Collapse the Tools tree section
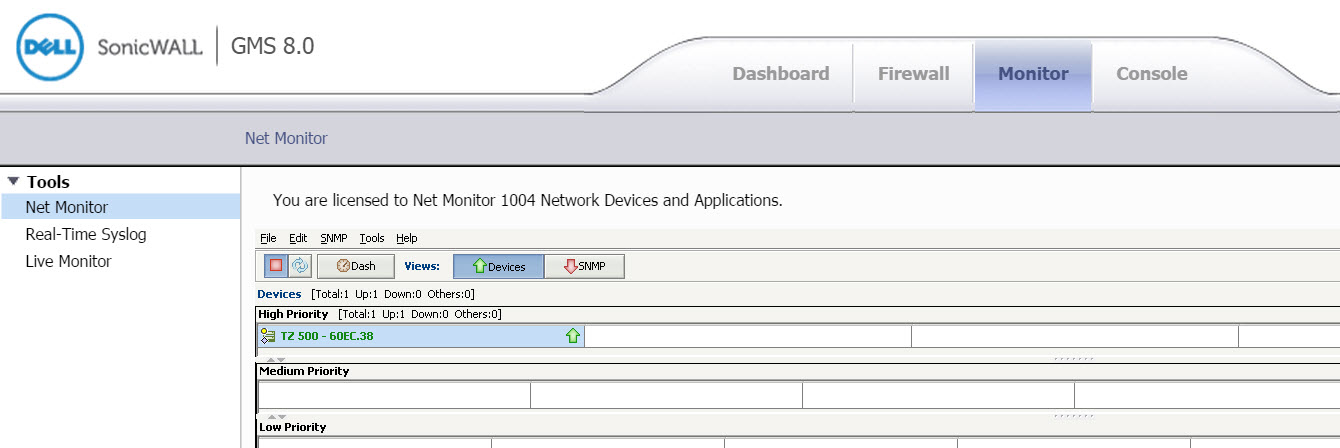 pyautogui.click(x=13, y=181)
